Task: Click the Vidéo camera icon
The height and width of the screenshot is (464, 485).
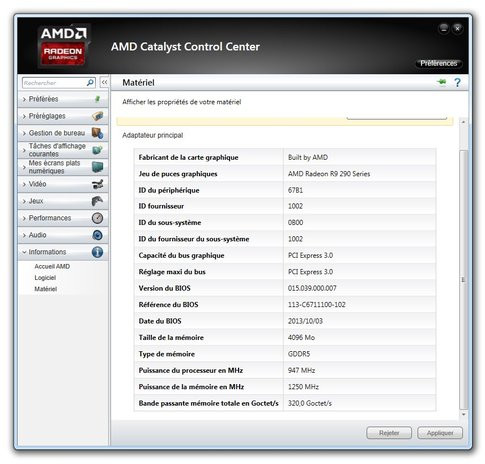Action: click(x=97, y=184)
